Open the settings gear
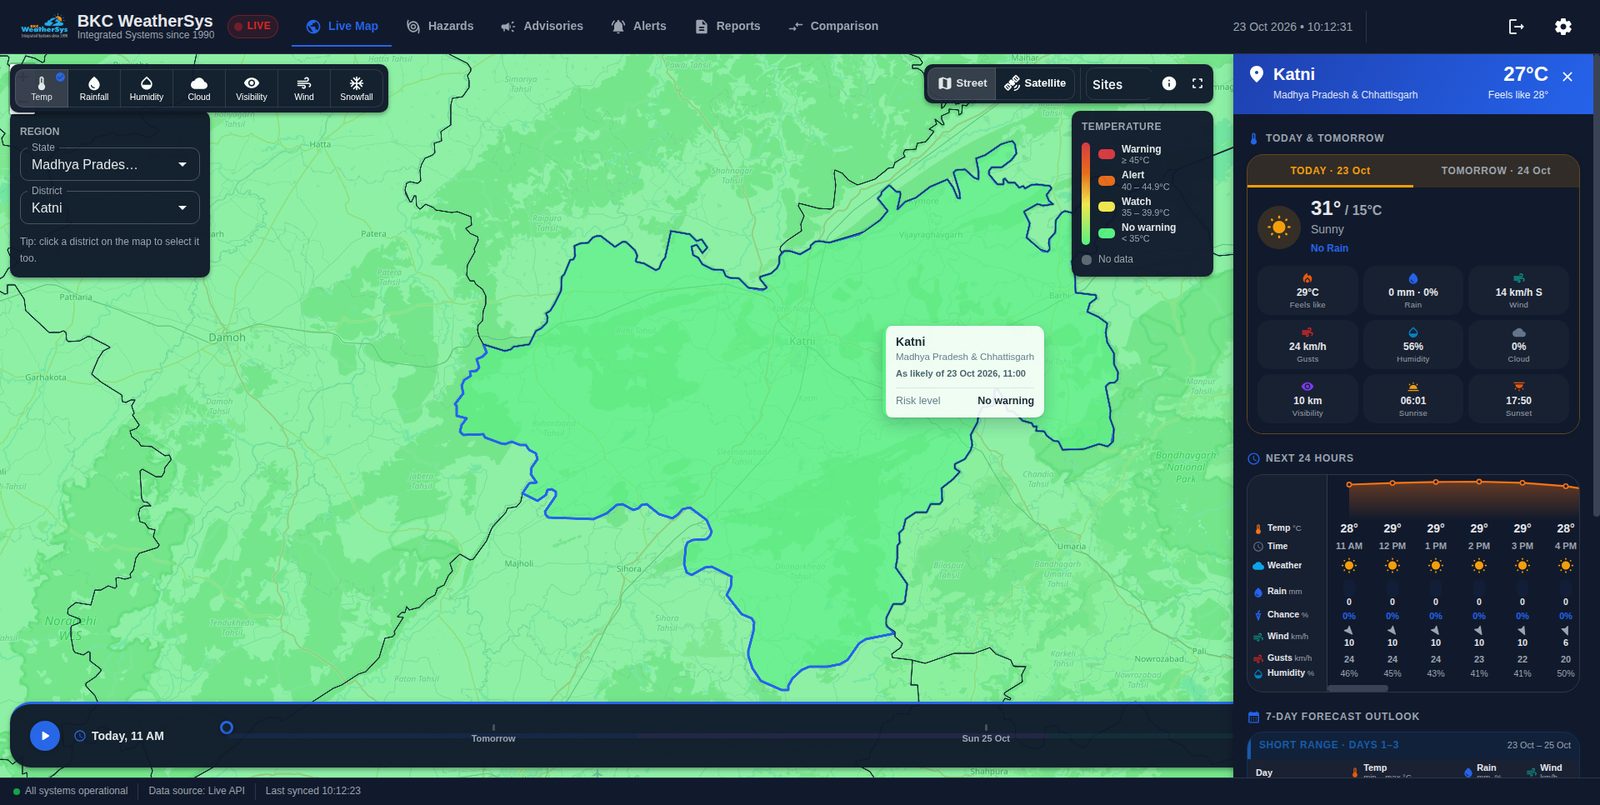 click(1563, 27)
